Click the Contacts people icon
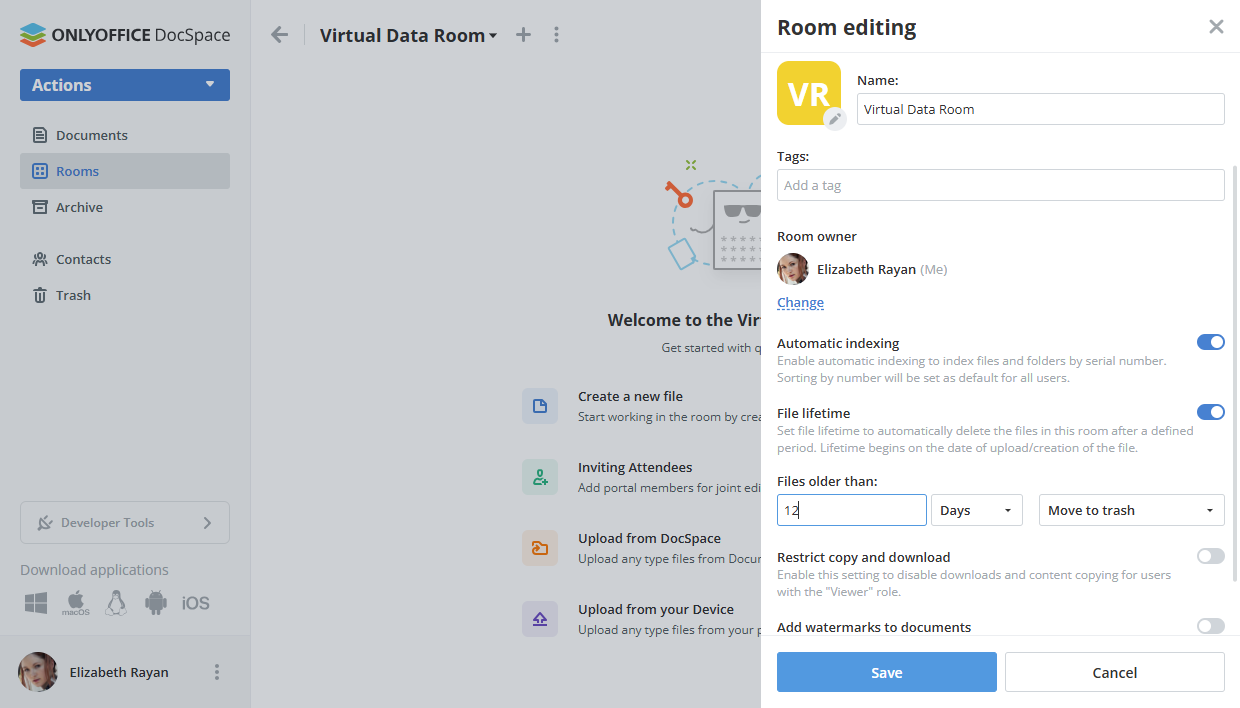Viewport: 1240px width, 708px height. 40,259
